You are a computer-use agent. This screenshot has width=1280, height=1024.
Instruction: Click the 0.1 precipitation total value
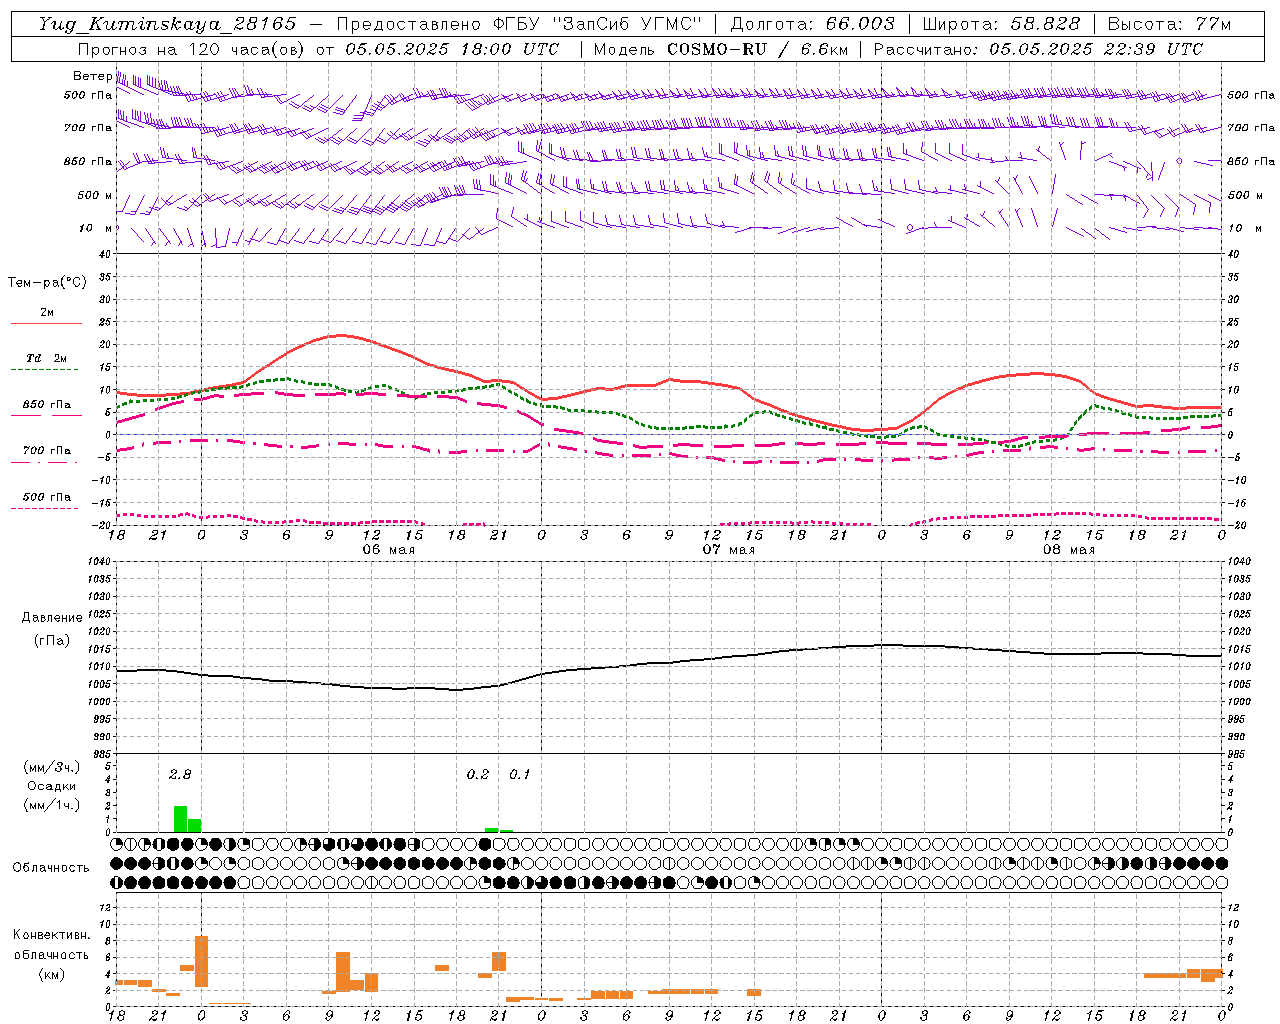tap(520, 774)
